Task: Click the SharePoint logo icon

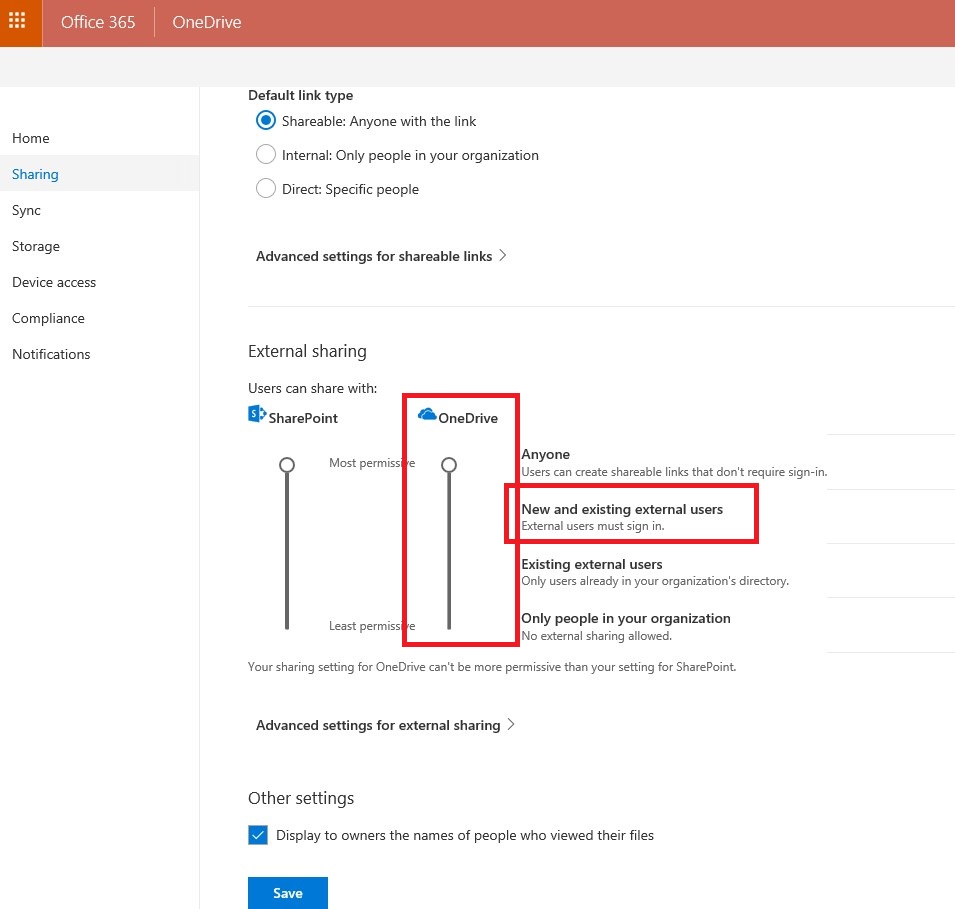Action: [x=256, y=414]
